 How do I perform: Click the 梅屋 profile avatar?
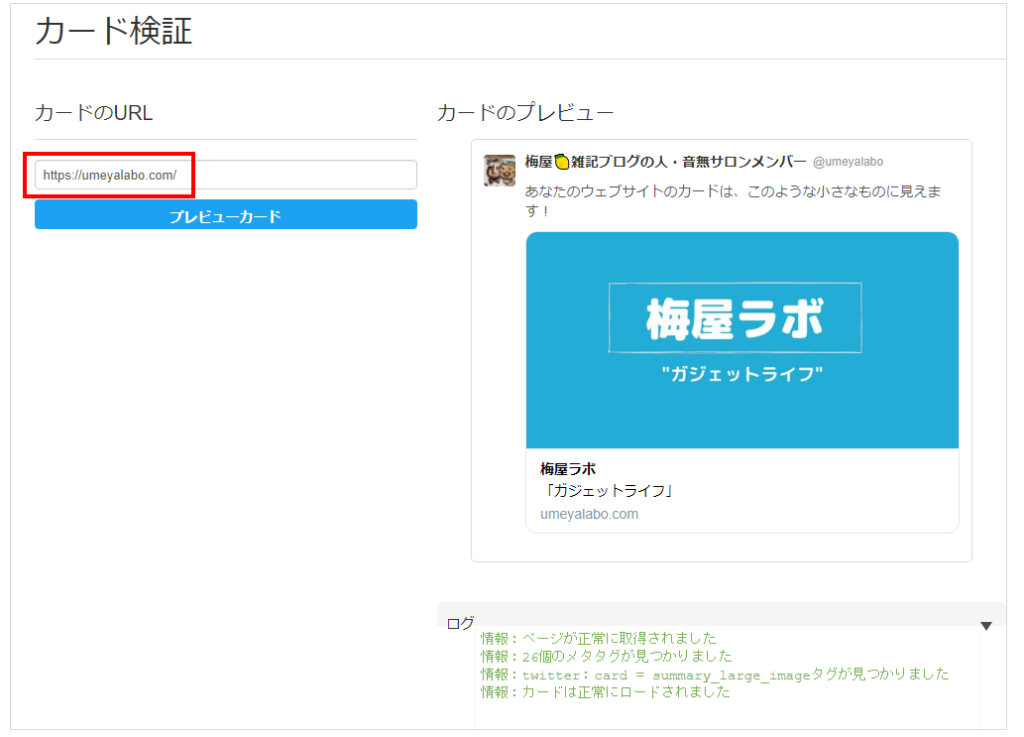click(500, 170)
